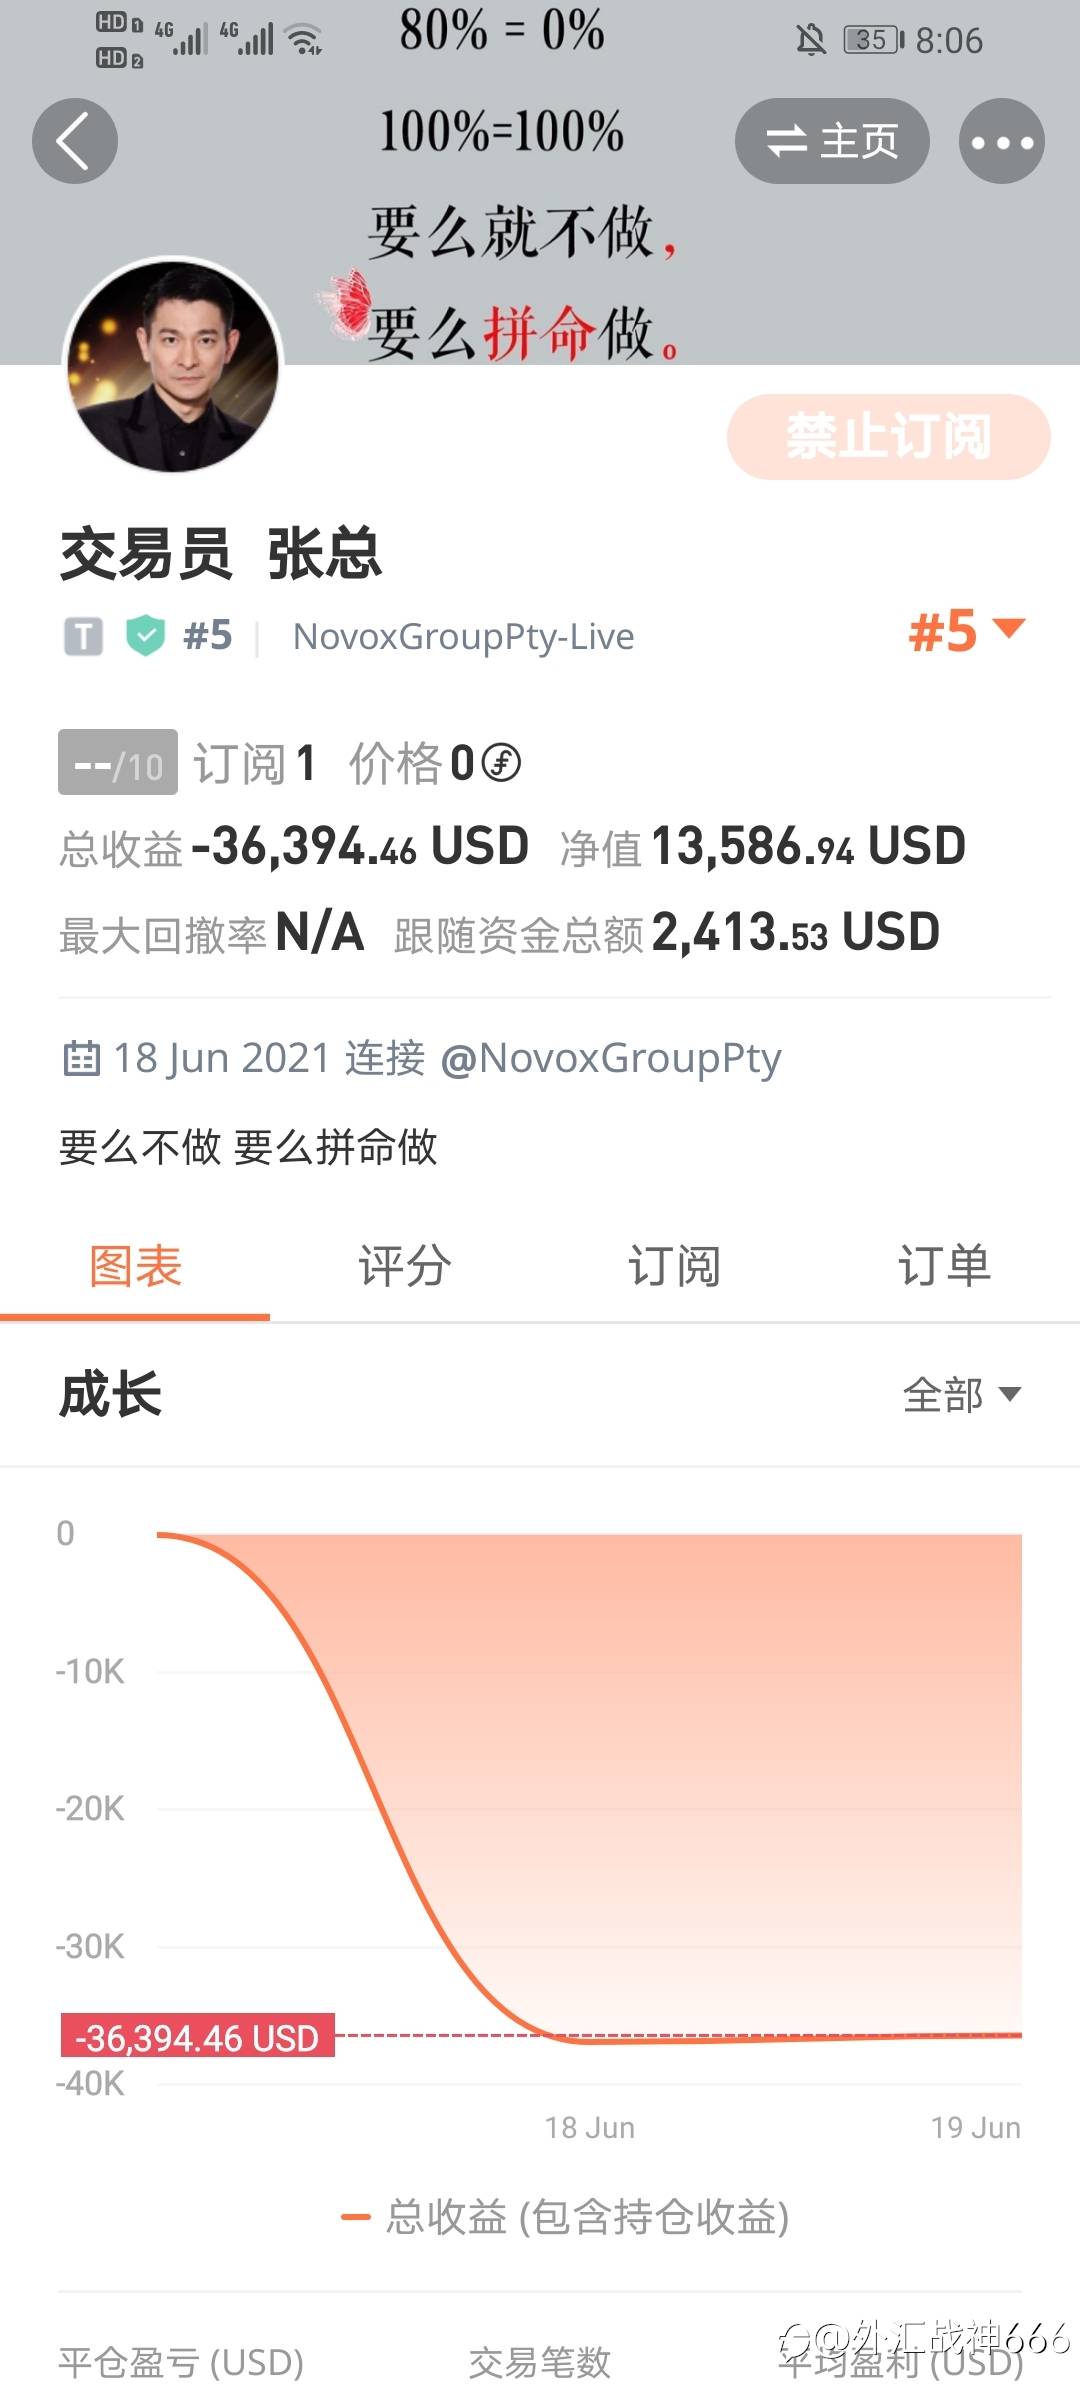Toggle the 总收益 chart legend series
Image resolution: width=1080 pixels, height=2400 pixels.
(x=565, y=2217)
